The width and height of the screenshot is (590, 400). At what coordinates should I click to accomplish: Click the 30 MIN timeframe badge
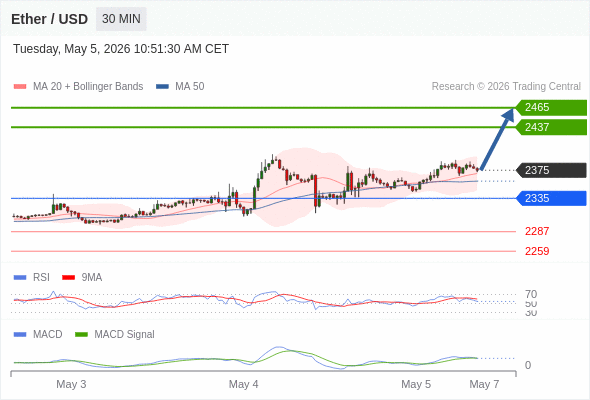pyautogui.click(x=121, y=19)
